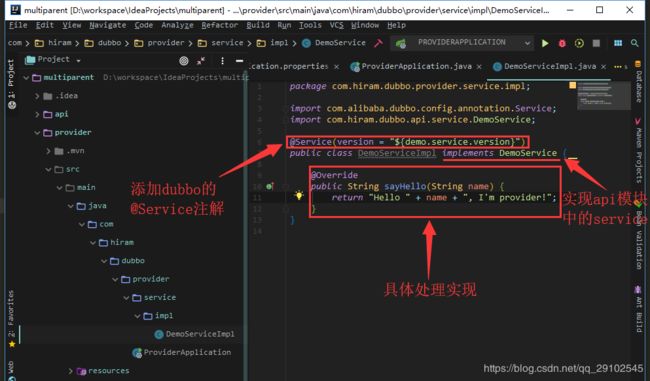Image resolution: width=650 pixels, height=381 pixels.
Task: Open Project panel options menu
Action: [222, 61]
